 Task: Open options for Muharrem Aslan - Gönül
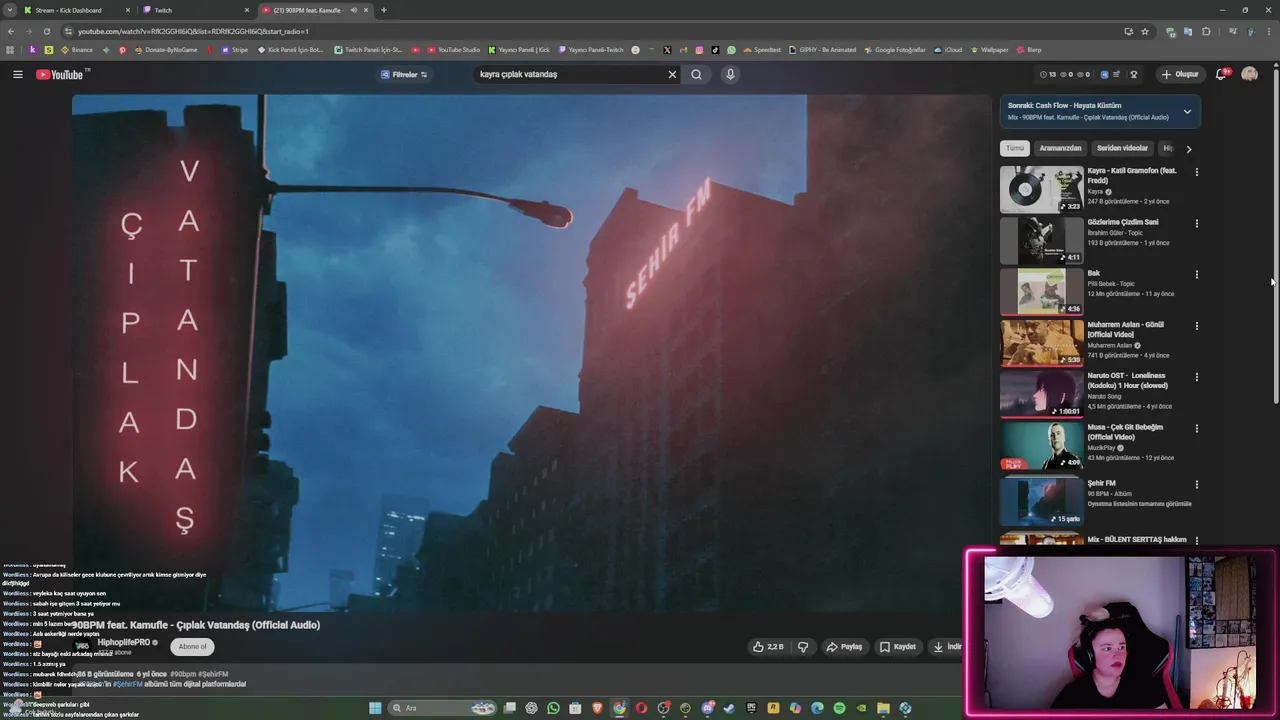tap(1196, 326)
